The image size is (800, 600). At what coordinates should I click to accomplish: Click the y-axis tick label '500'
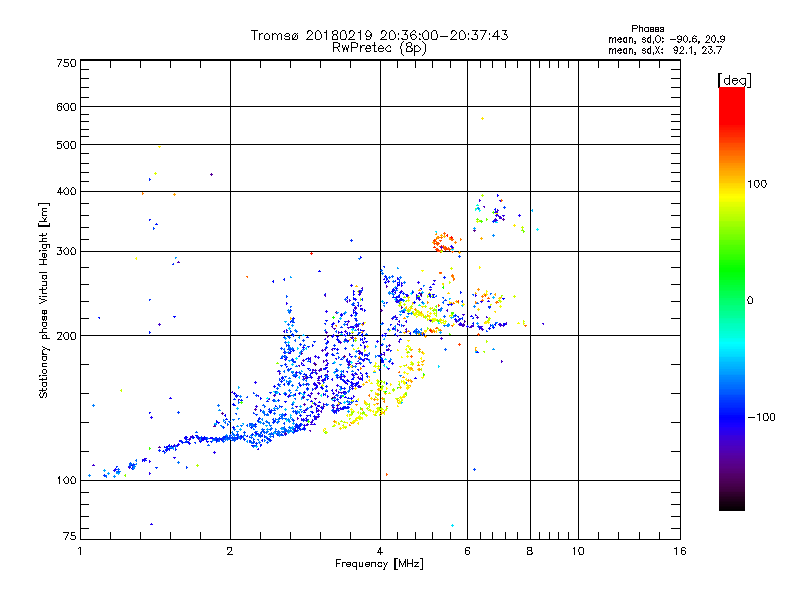point(67,145)
